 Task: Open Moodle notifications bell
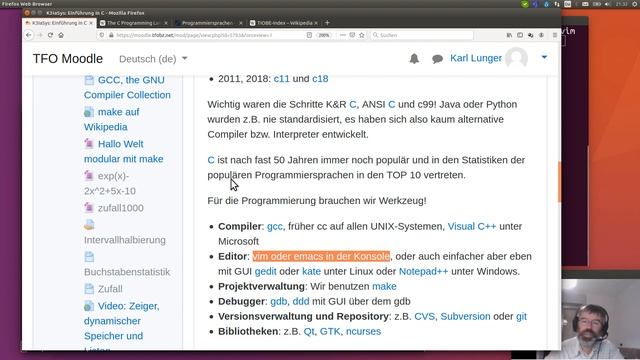414,59
